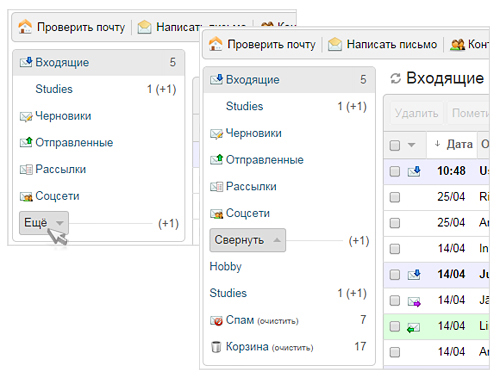Click Соцсети icon in back window
500x378 pixels.
coord(26,196)
